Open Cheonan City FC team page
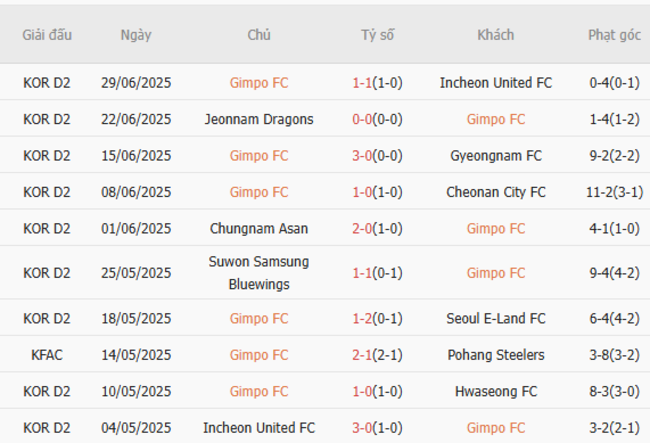 [496, 192]
